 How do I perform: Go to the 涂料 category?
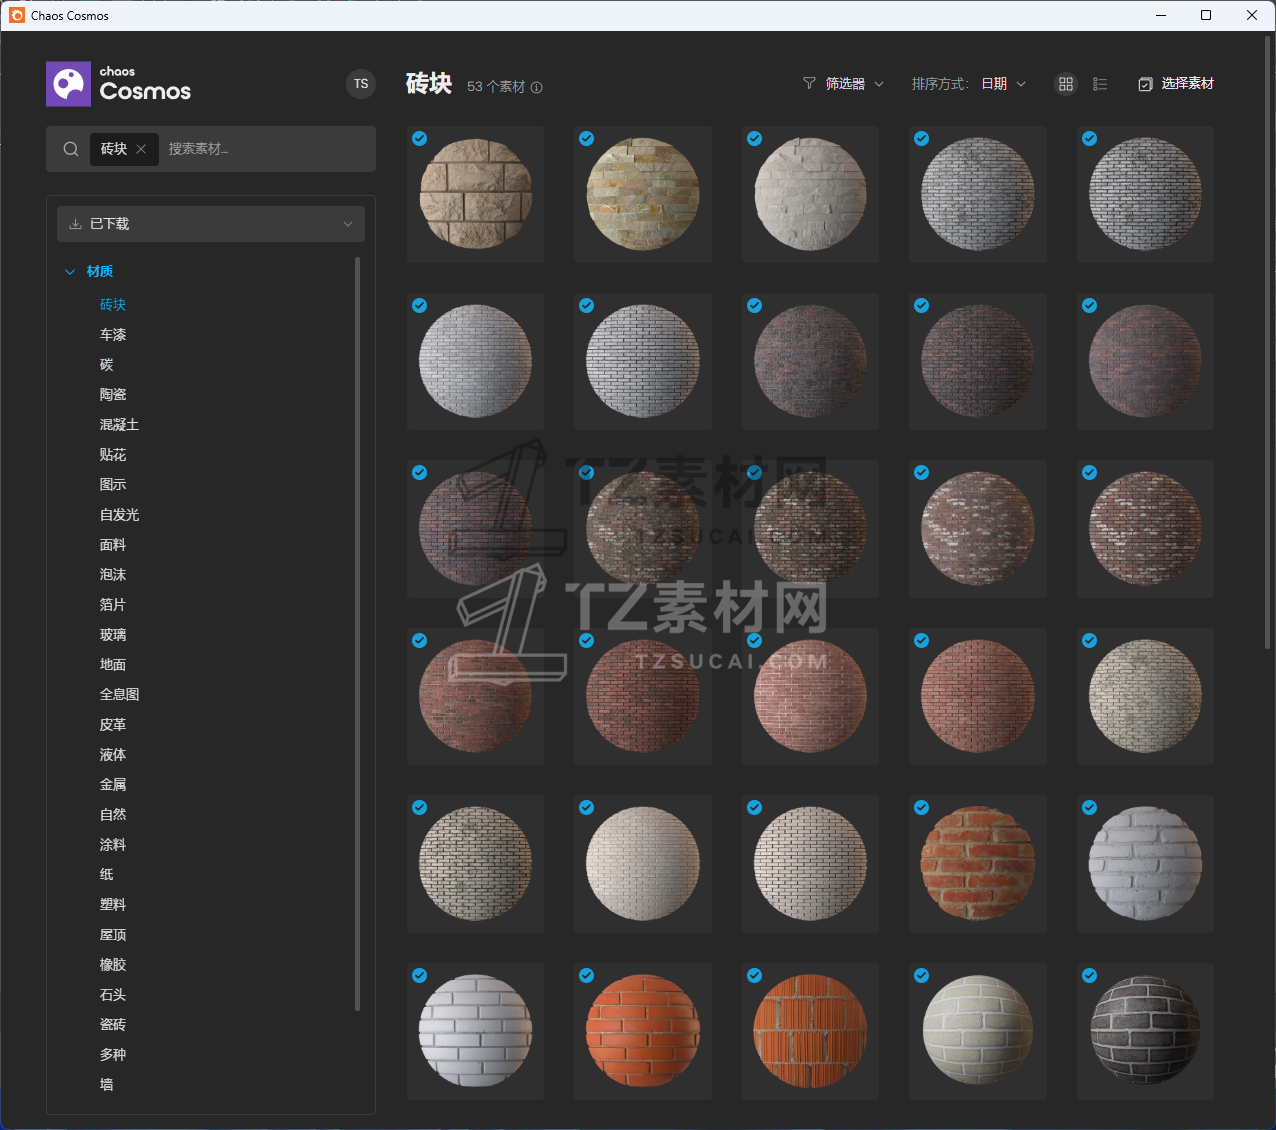pos(113,845)
